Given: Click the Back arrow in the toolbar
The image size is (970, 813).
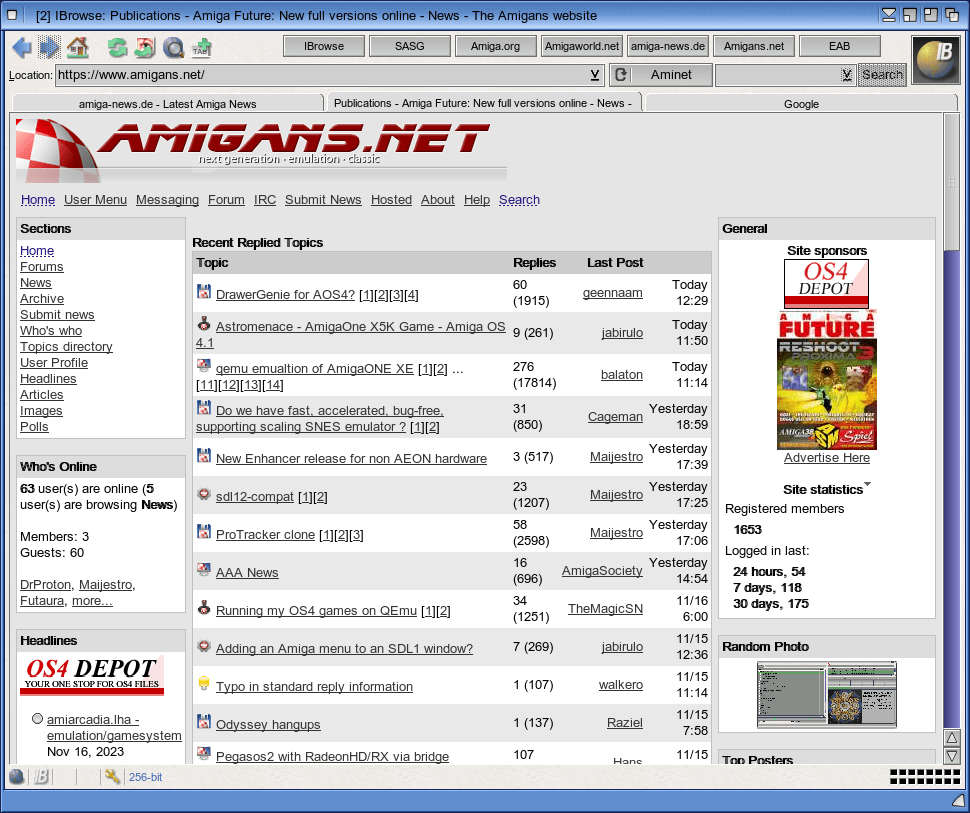Looking at the screenshot, I should coord(21,47).
